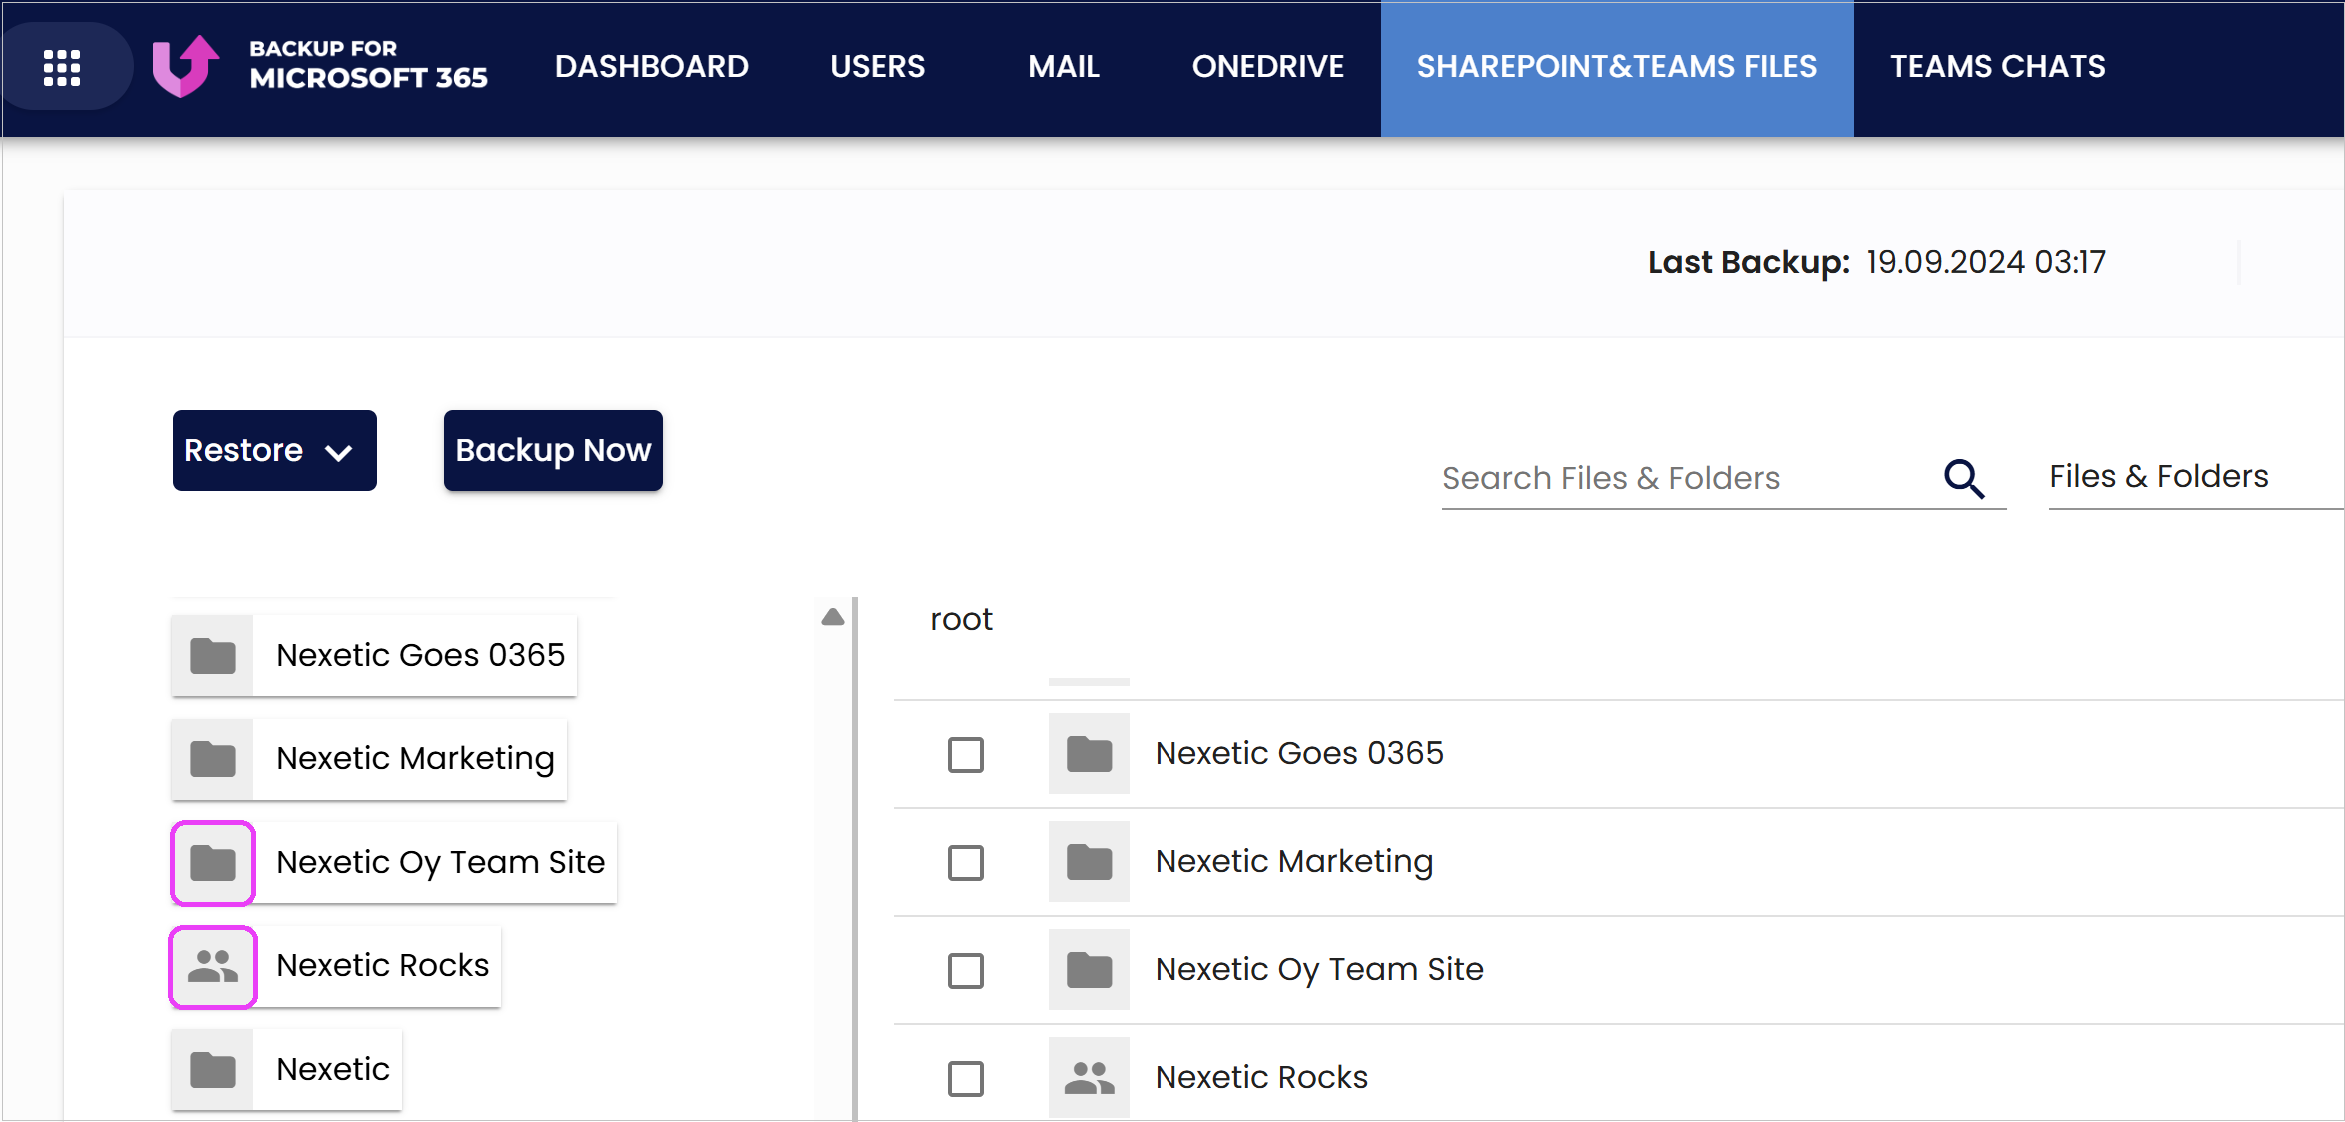Click people icon in Nexetic Rocks list row
The height and width of the screenshot is (1122, 2345).
(x=1089, y=1077)
